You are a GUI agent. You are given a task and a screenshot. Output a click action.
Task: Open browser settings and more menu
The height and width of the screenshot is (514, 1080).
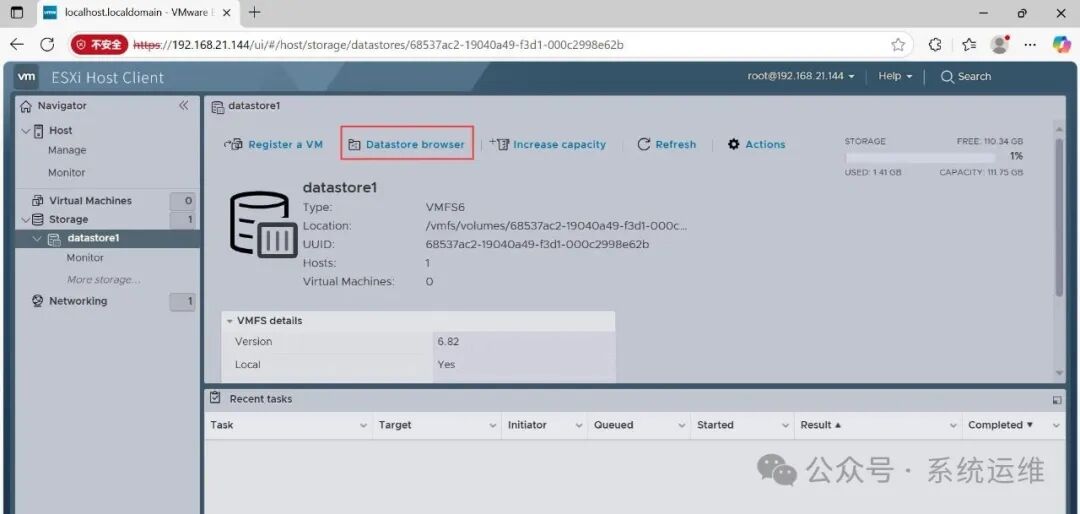coord(1030,45)
